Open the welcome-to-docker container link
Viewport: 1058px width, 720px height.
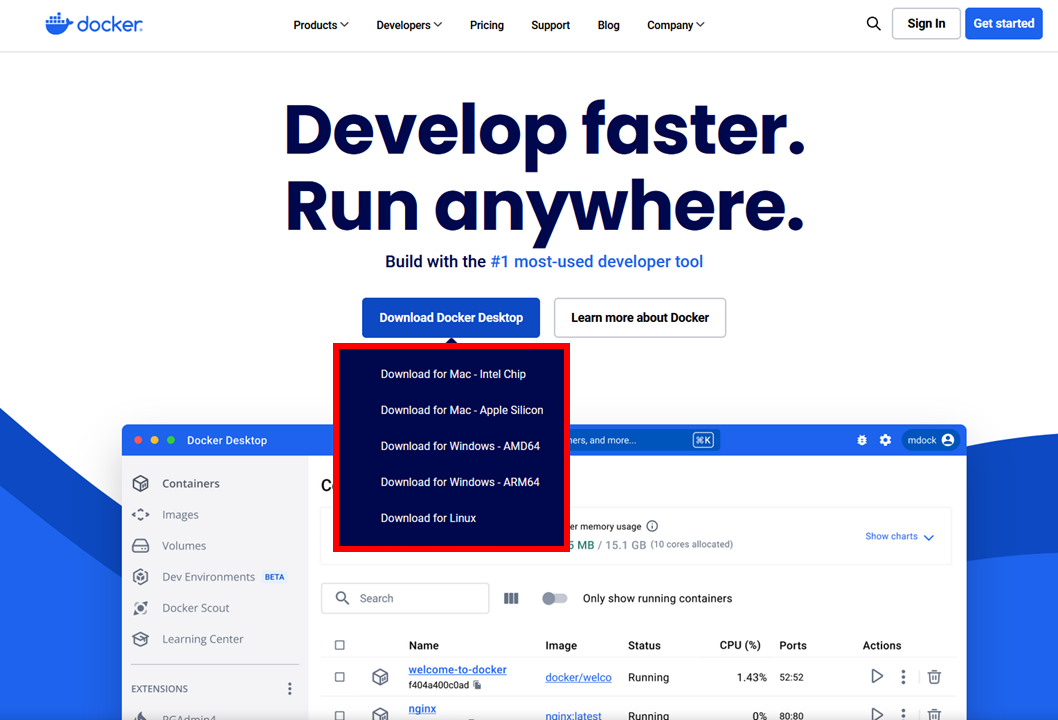[x=457, y=669]
